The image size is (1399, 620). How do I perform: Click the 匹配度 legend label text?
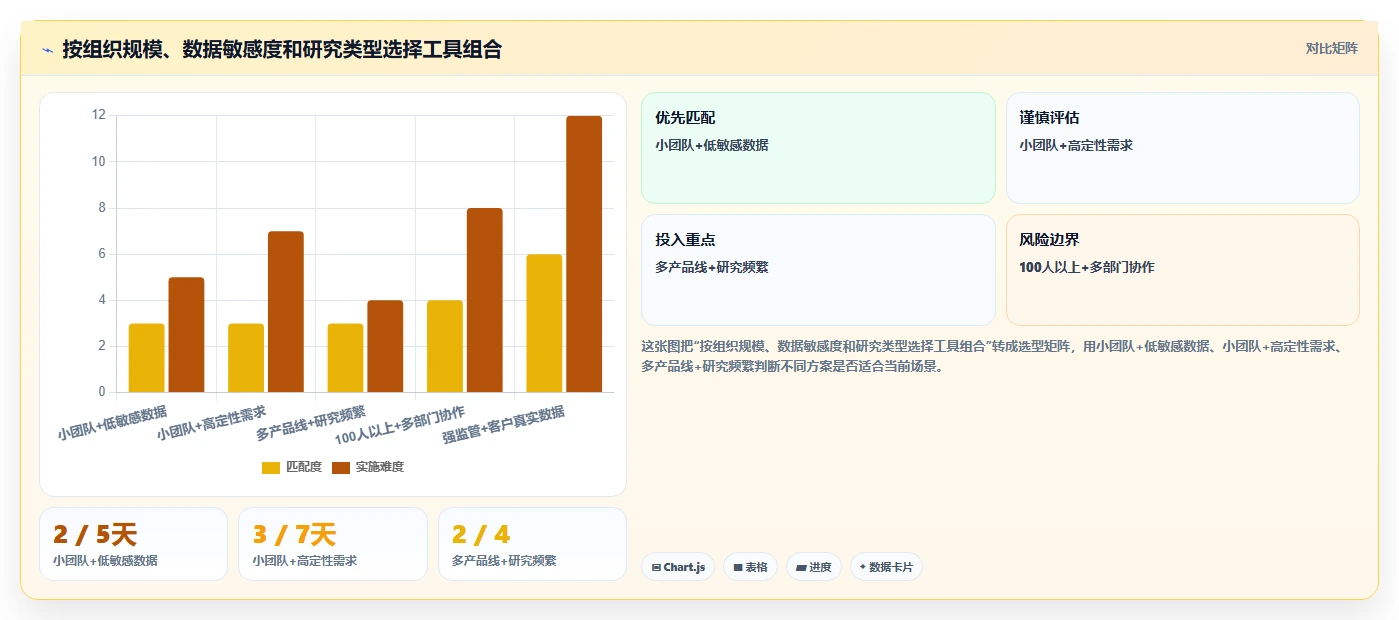pyautogui.click(x=304, y=467)
